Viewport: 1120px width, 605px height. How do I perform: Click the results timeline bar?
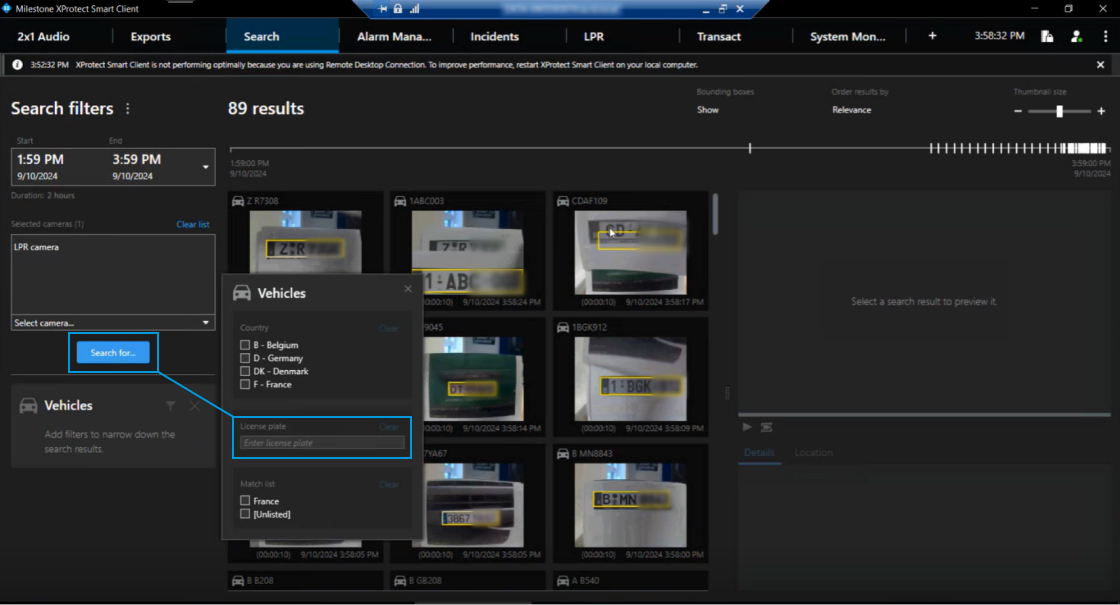(x=669, y=149)
